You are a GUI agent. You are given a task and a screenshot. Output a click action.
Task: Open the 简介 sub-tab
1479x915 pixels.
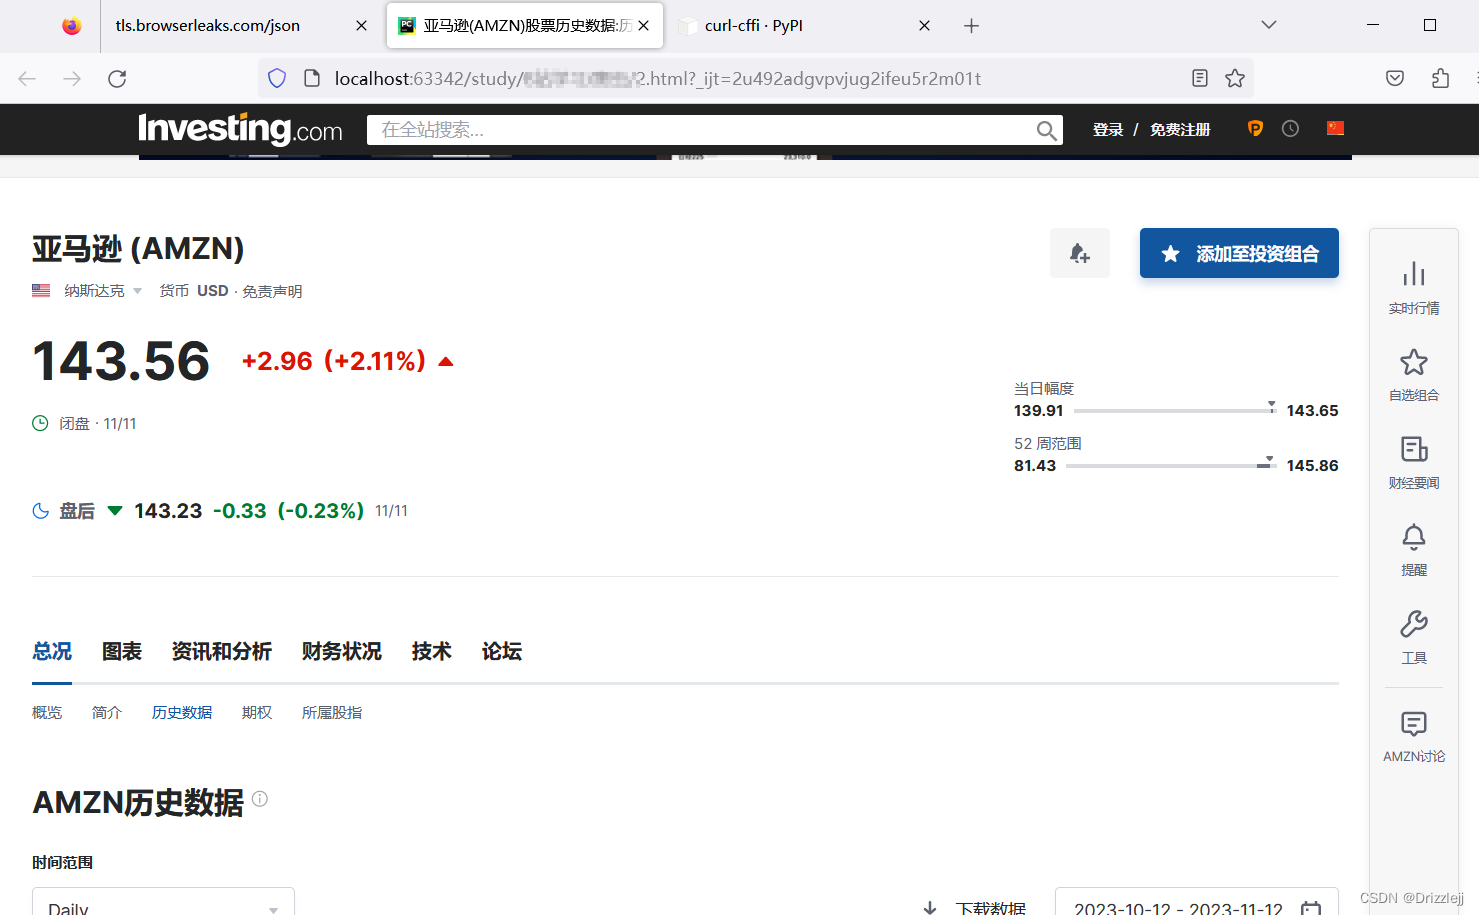coord(107,712)
